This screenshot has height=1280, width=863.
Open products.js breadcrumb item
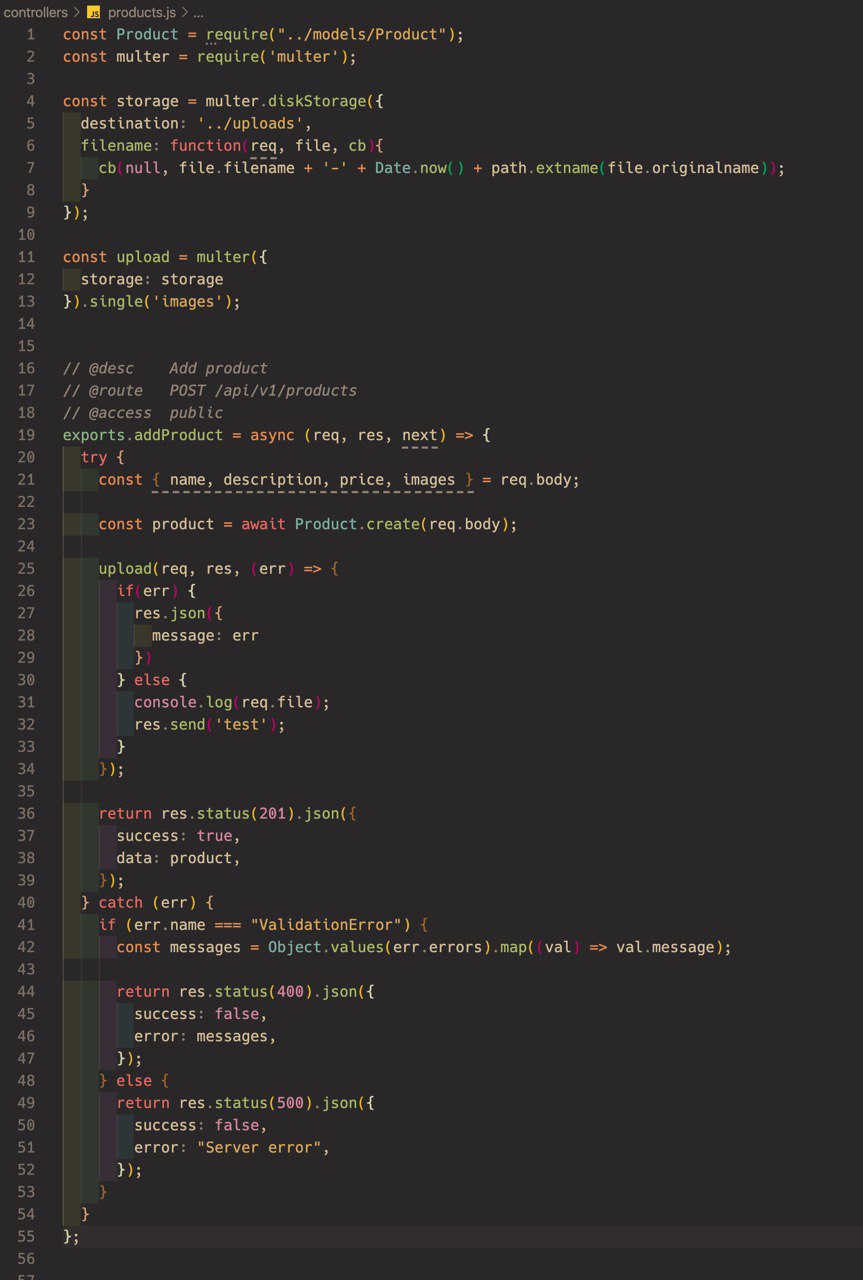(141, 13)
